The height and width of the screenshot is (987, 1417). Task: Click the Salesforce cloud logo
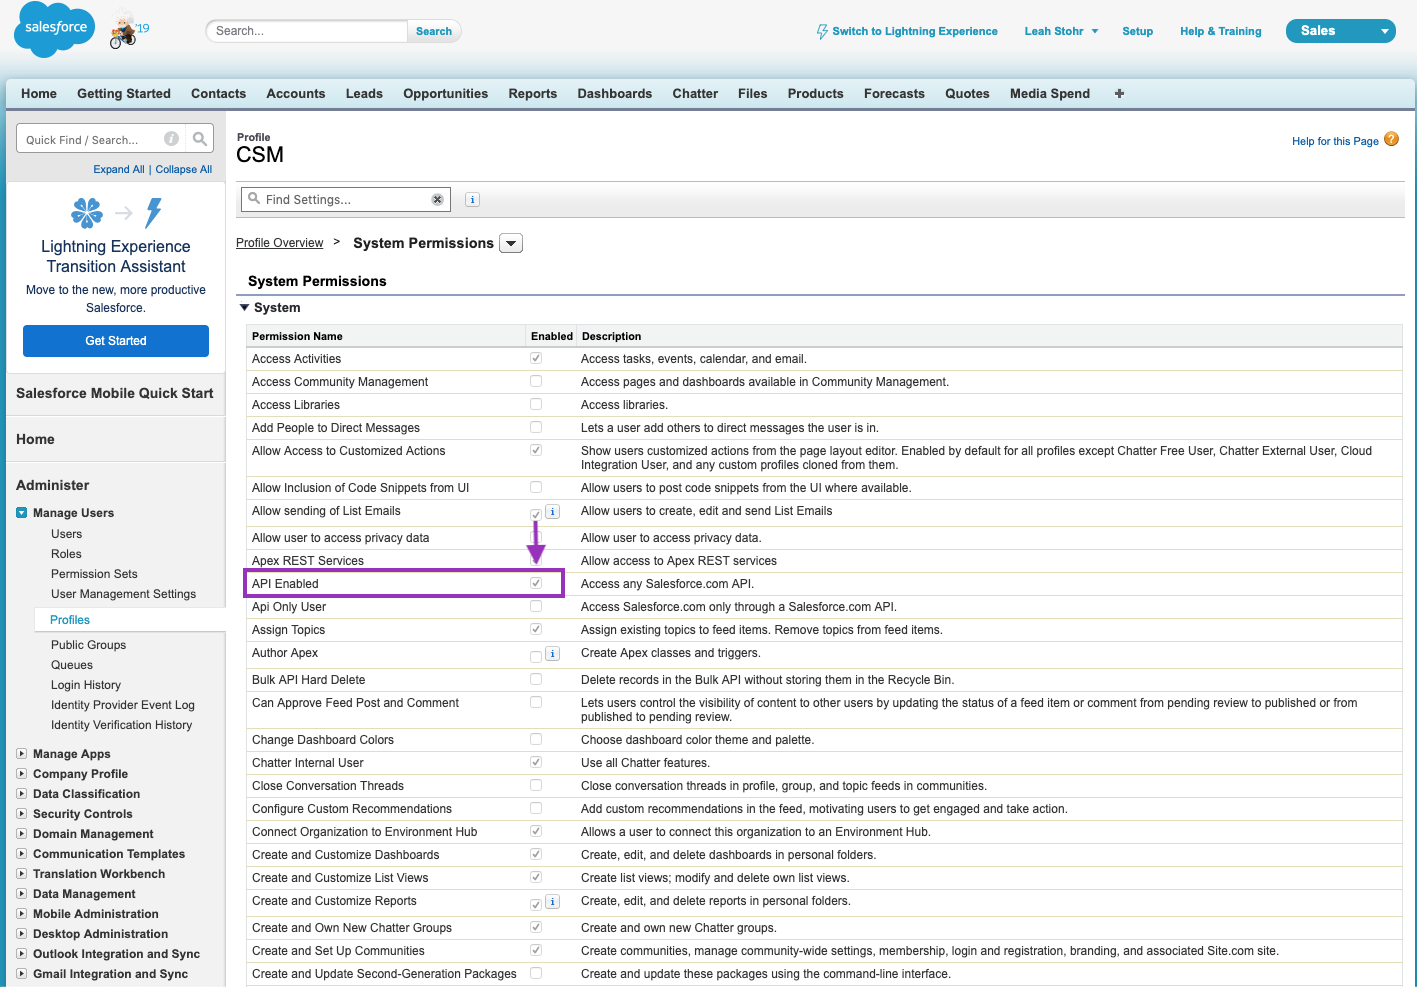coord(54,30)
